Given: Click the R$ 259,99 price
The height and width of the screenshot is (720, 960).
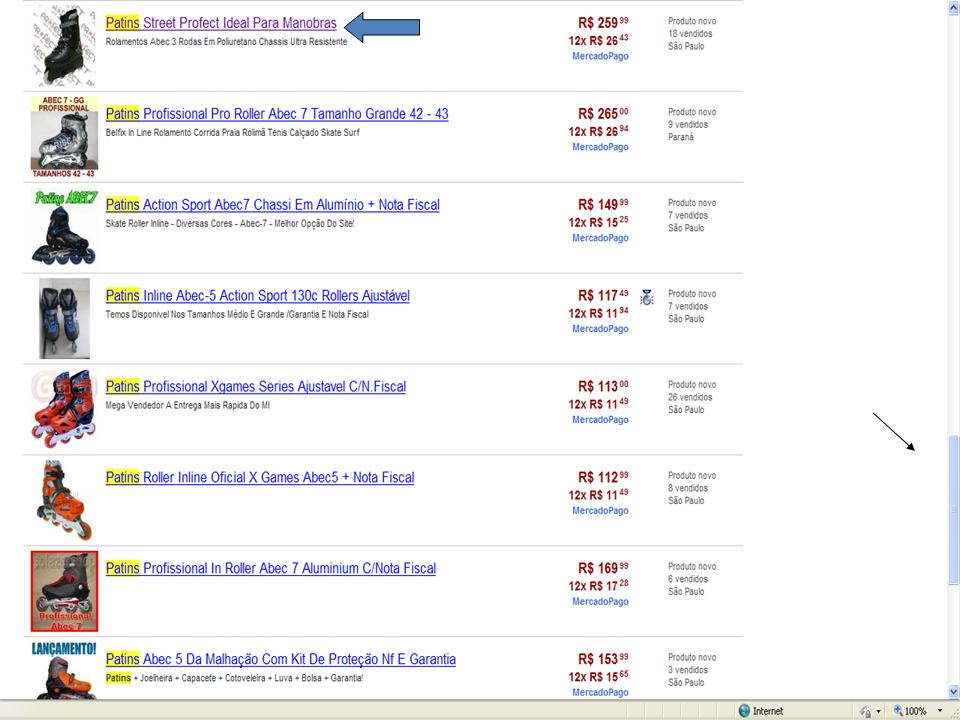Looking at the screenshot, I should (x=603, y=23).
